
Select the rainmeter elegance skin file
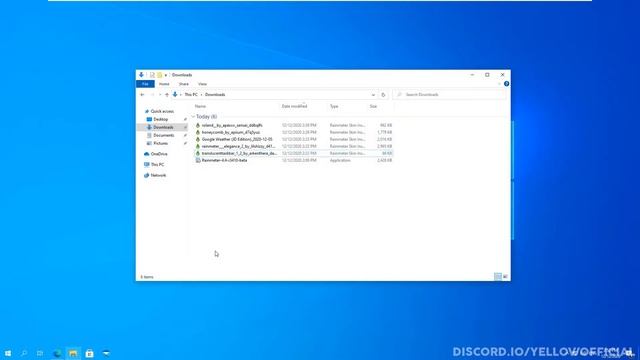click(293, 146)
